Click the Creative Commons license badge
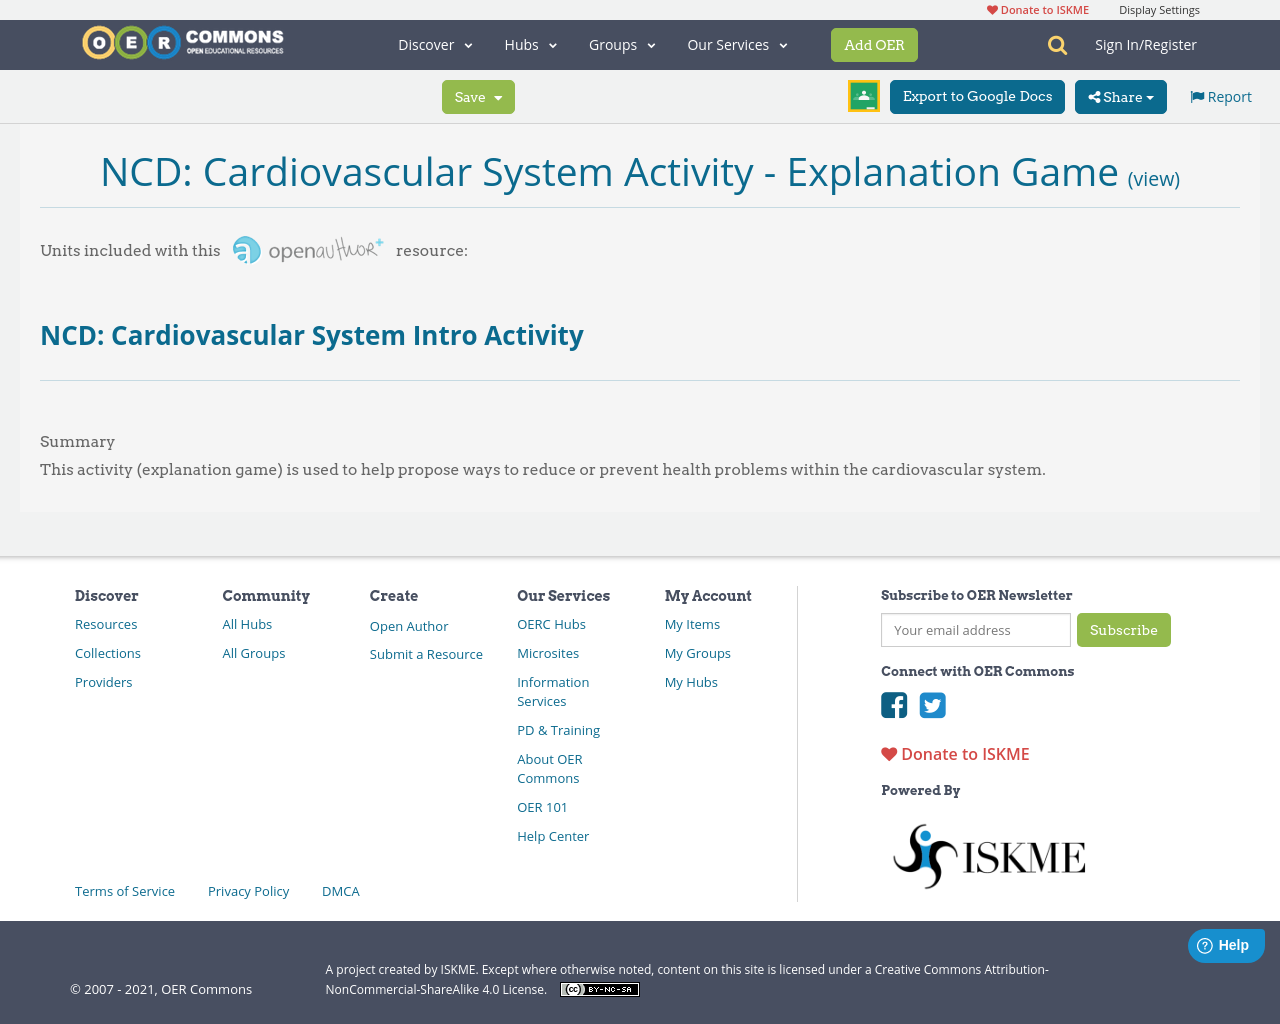This screenshot has height=1024, width=1280. (x=599, y=988)
